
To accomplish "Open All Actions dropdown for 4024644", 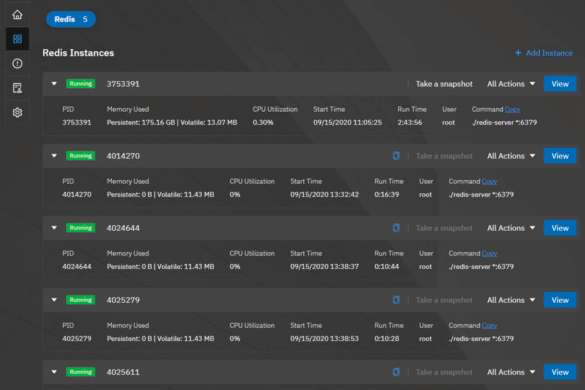I will click(511, 228).
